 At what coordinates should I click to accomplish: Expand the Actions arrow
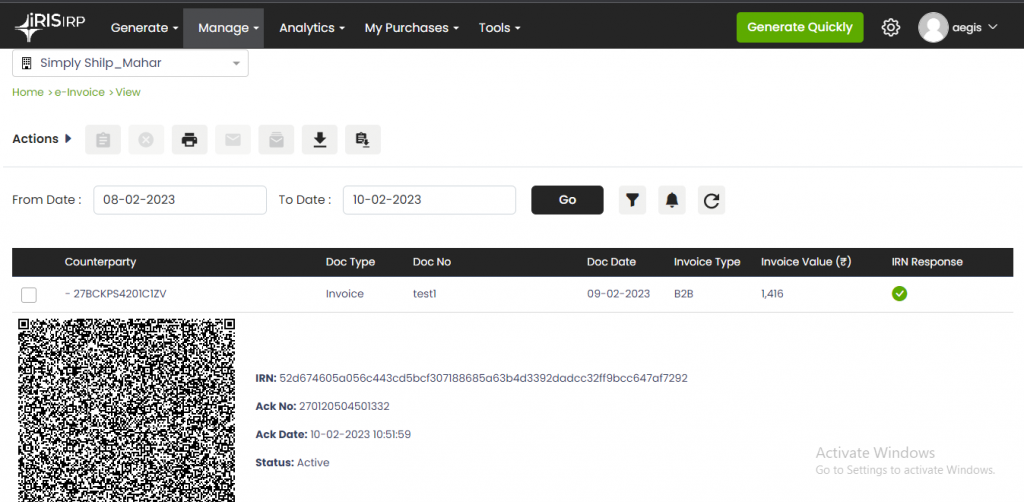[x=69, y=138]
